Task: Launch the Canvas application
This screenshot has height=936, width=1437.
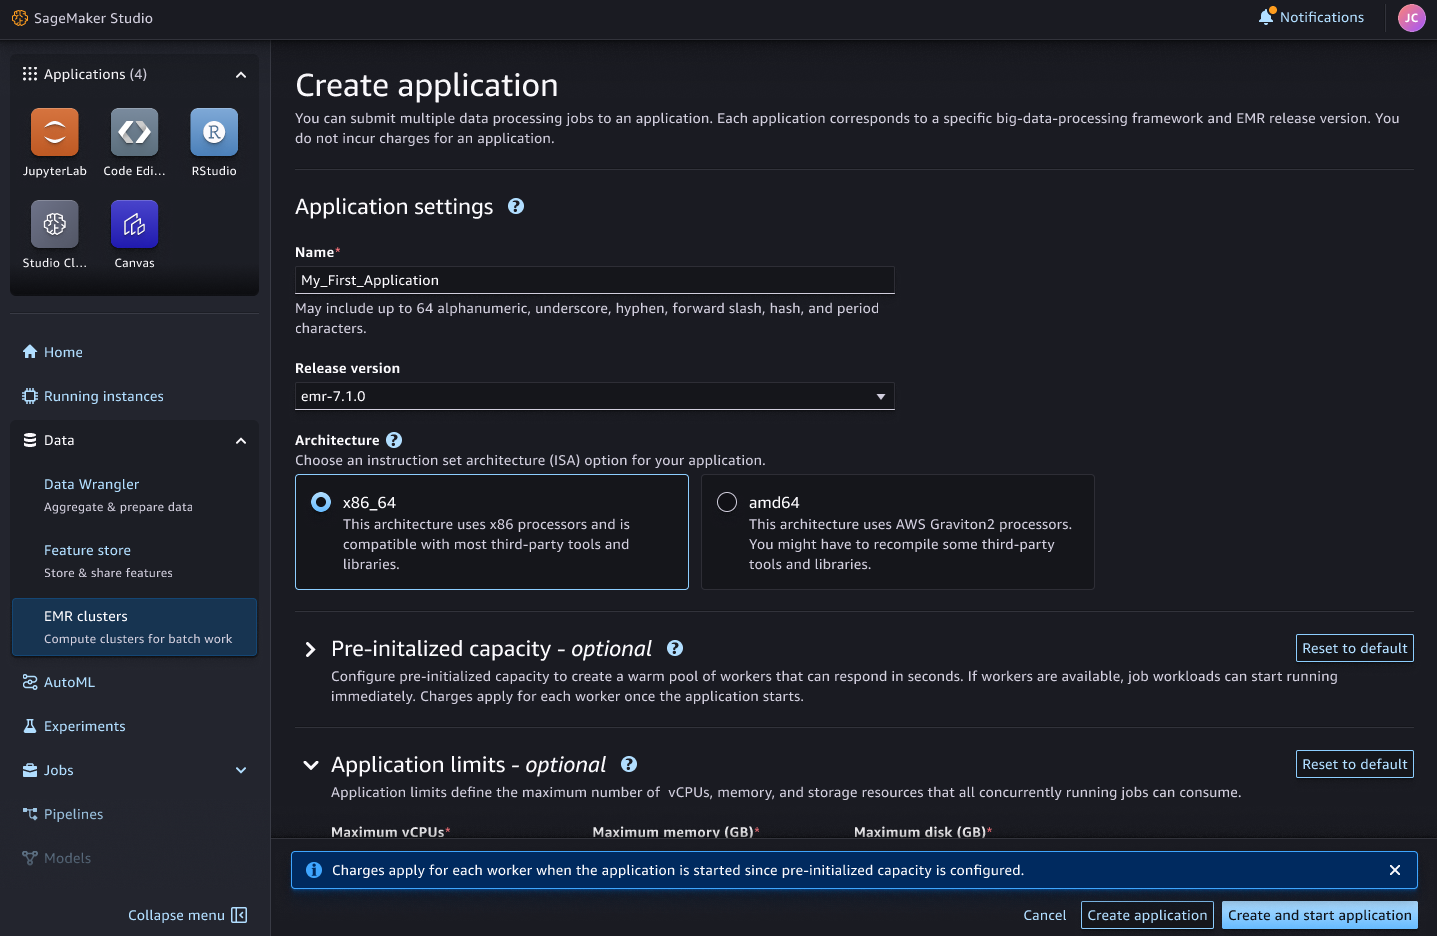Action: tap(133, 223)
